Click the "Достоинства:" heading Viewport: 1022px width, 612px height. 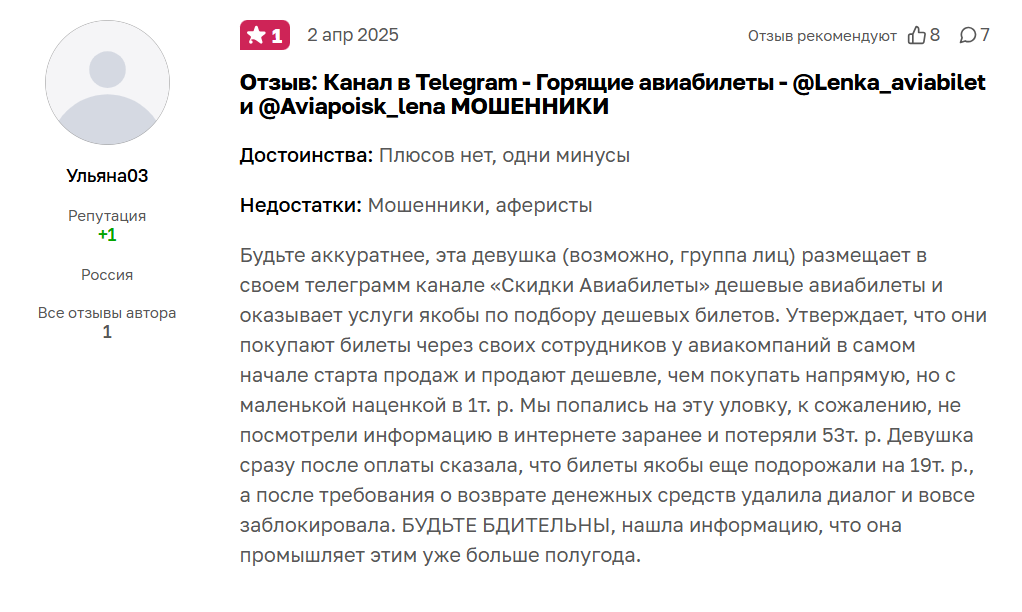307,156
